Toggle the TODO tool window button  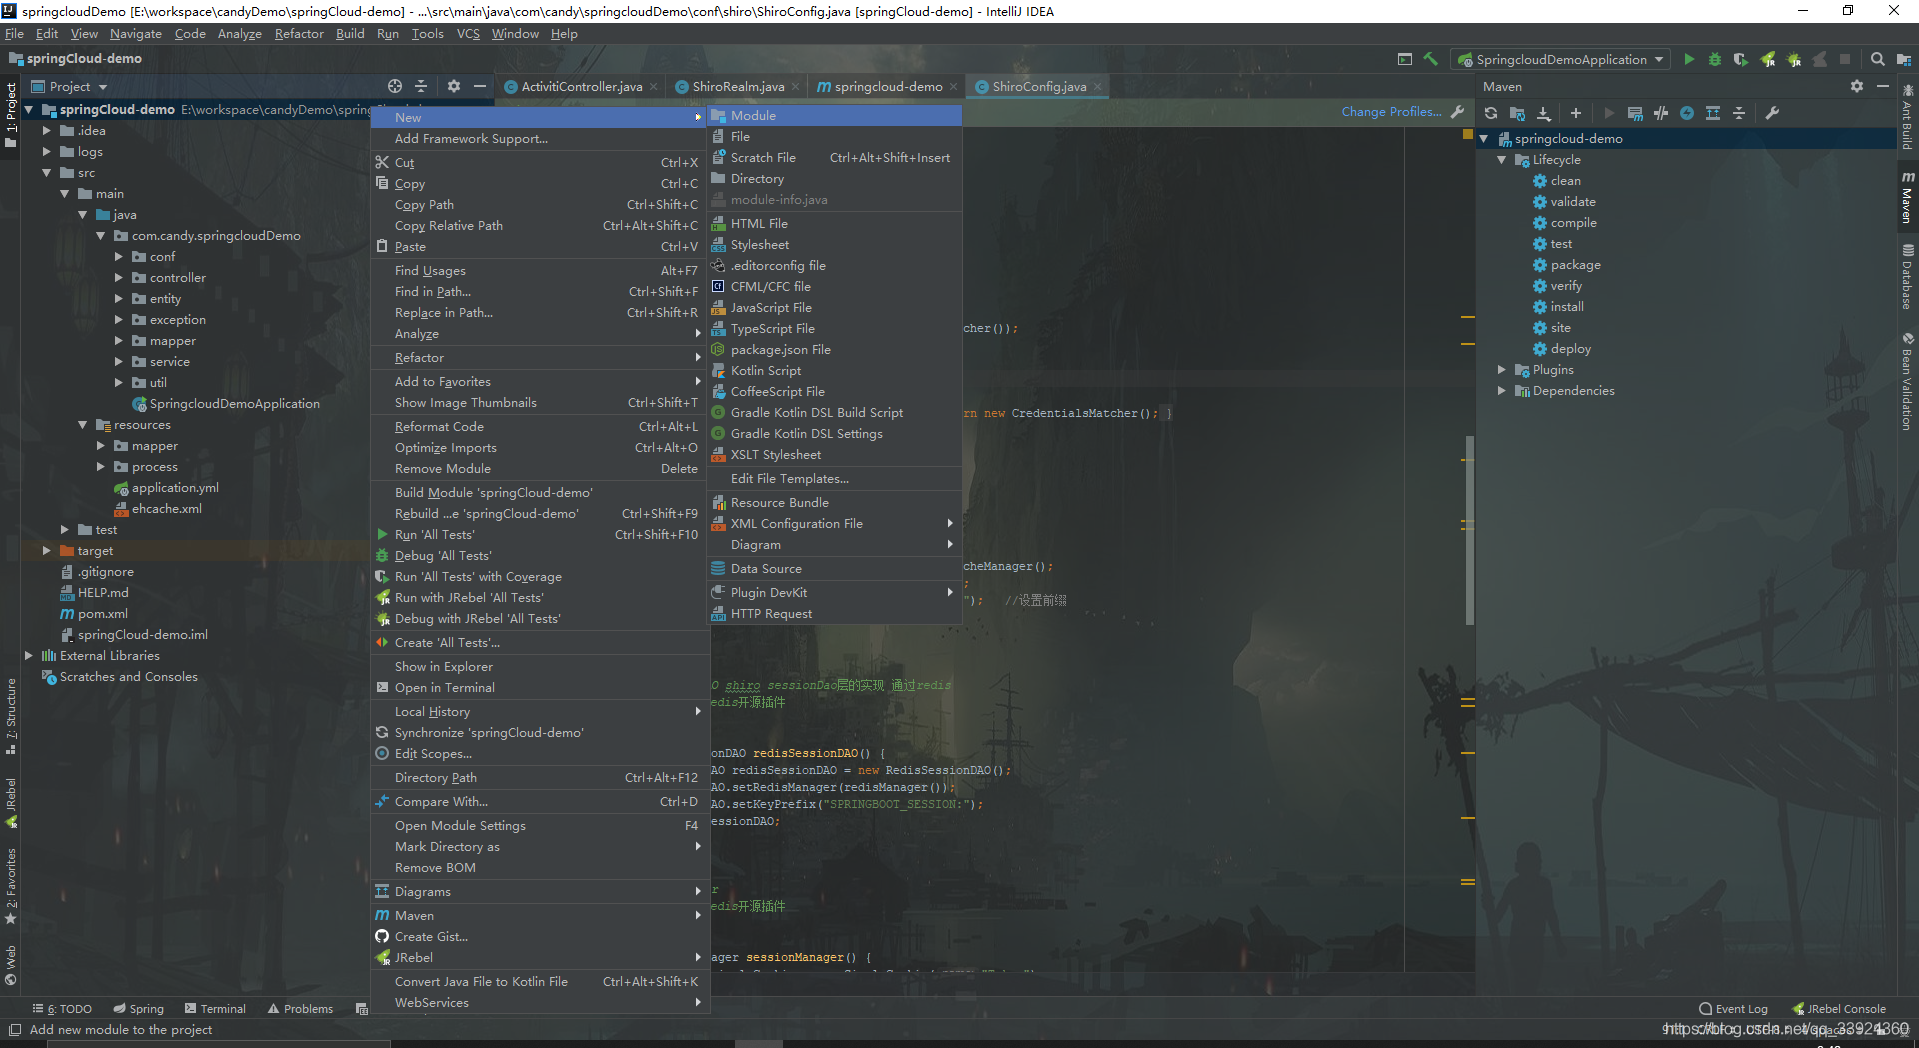click(62, 1009)
